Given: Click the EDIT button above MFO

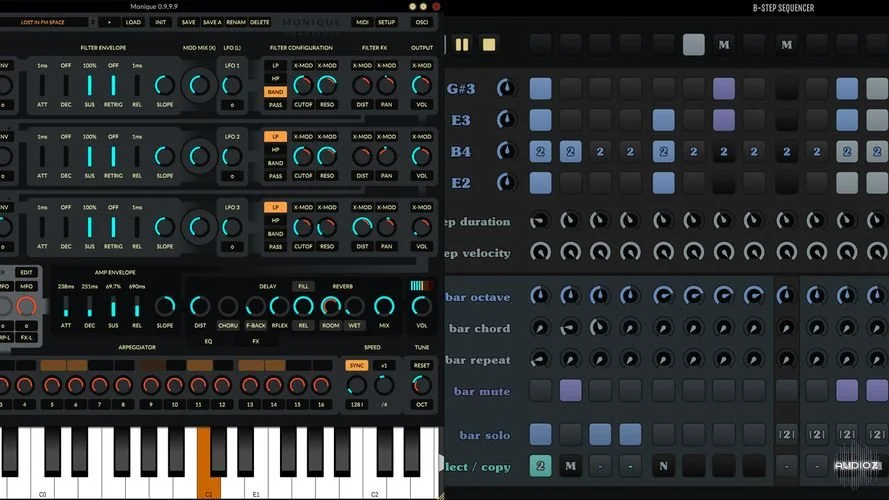Looking at the screenshot, I should 26,273.
